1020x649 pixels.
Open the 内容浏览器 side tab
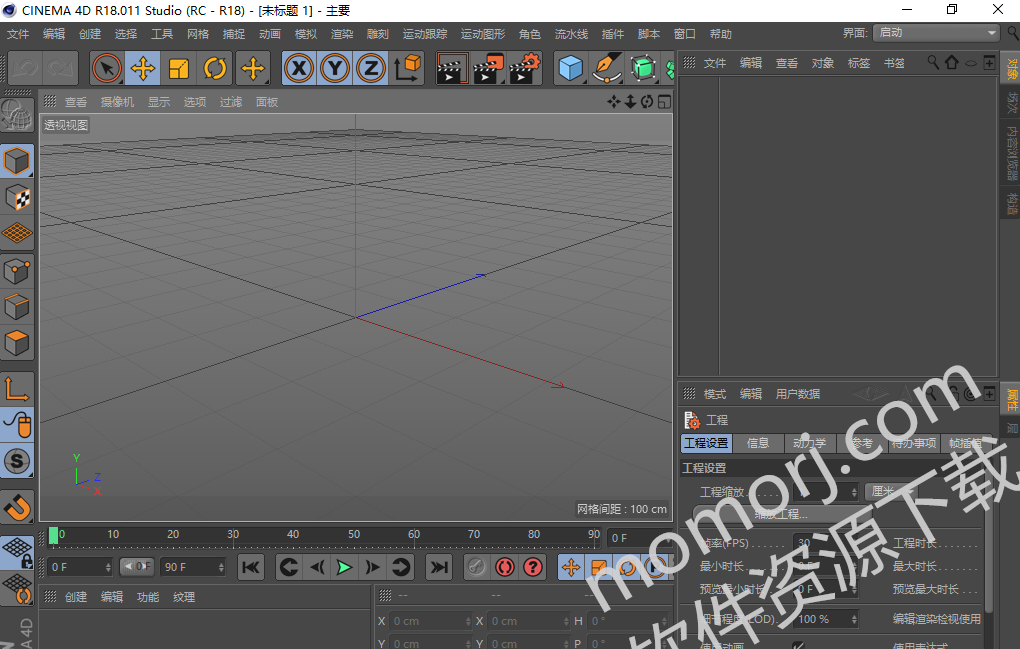[x=1011, y=153]
